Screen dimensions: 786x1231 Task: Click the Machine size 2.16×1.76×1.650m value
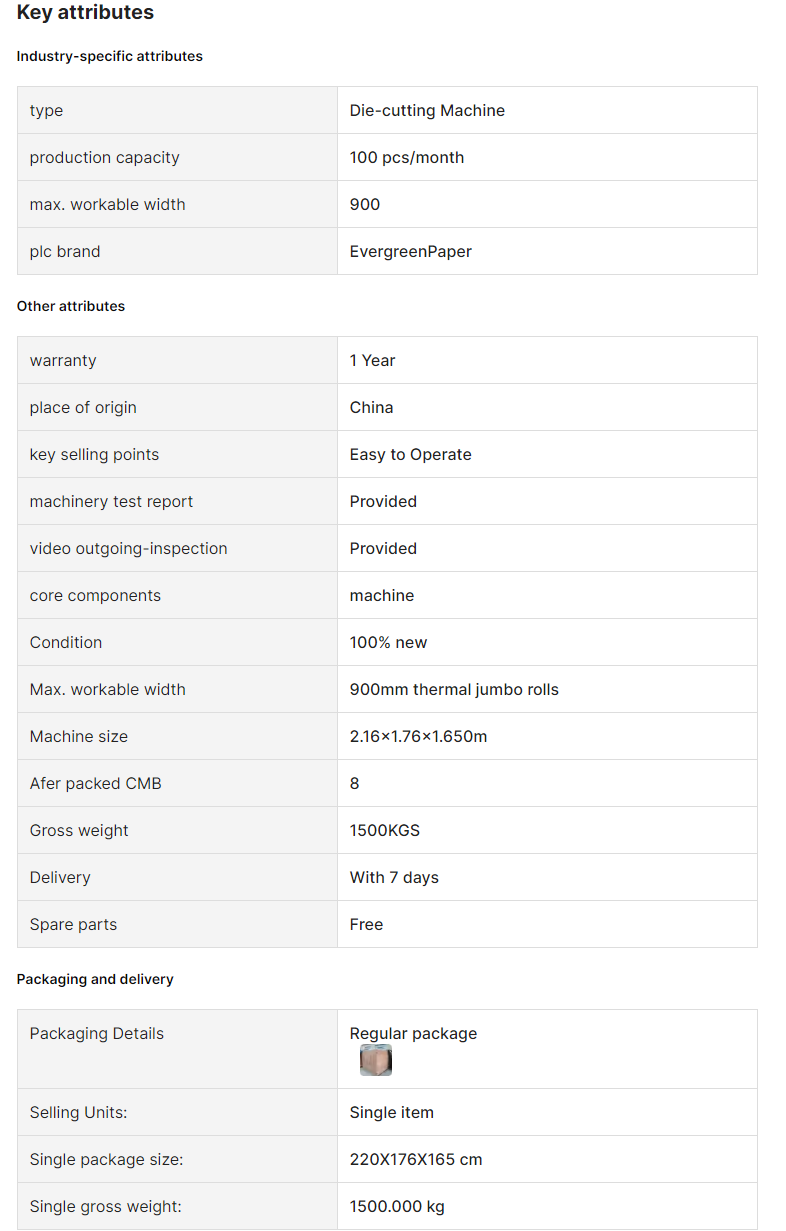pyautogui.click(x=418, y=736)
